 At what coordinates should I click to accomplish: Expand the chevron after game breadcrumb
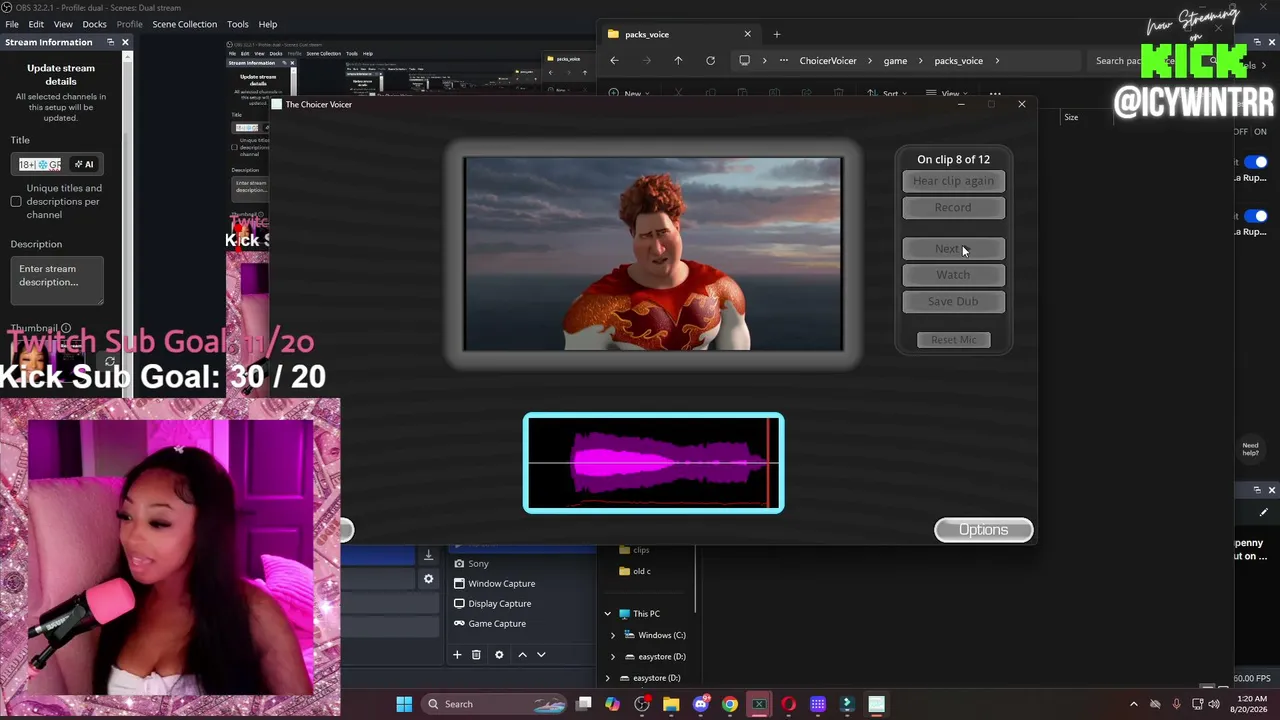[x=921, y=61]
